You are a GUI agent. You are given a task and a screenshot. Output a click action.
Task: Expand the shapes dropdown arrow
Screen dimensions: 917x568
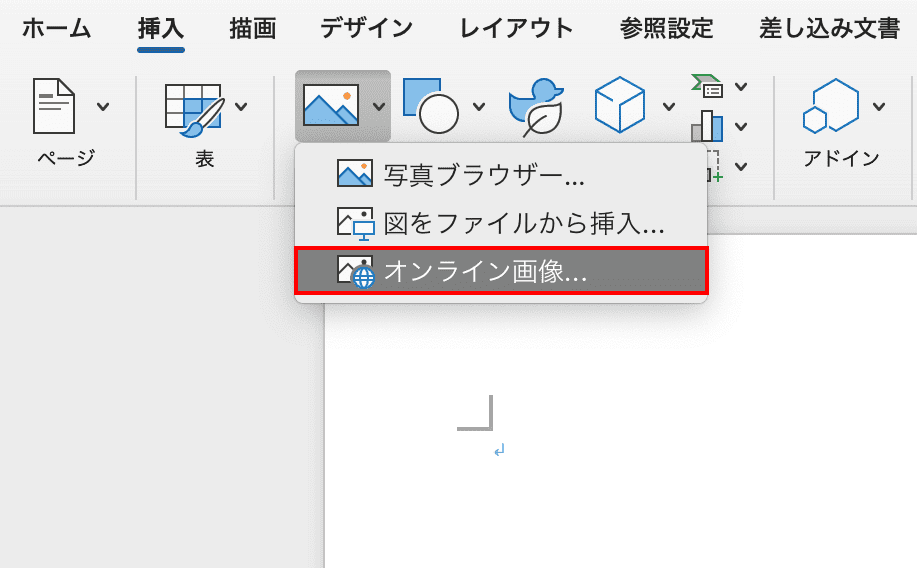(479, 106)
